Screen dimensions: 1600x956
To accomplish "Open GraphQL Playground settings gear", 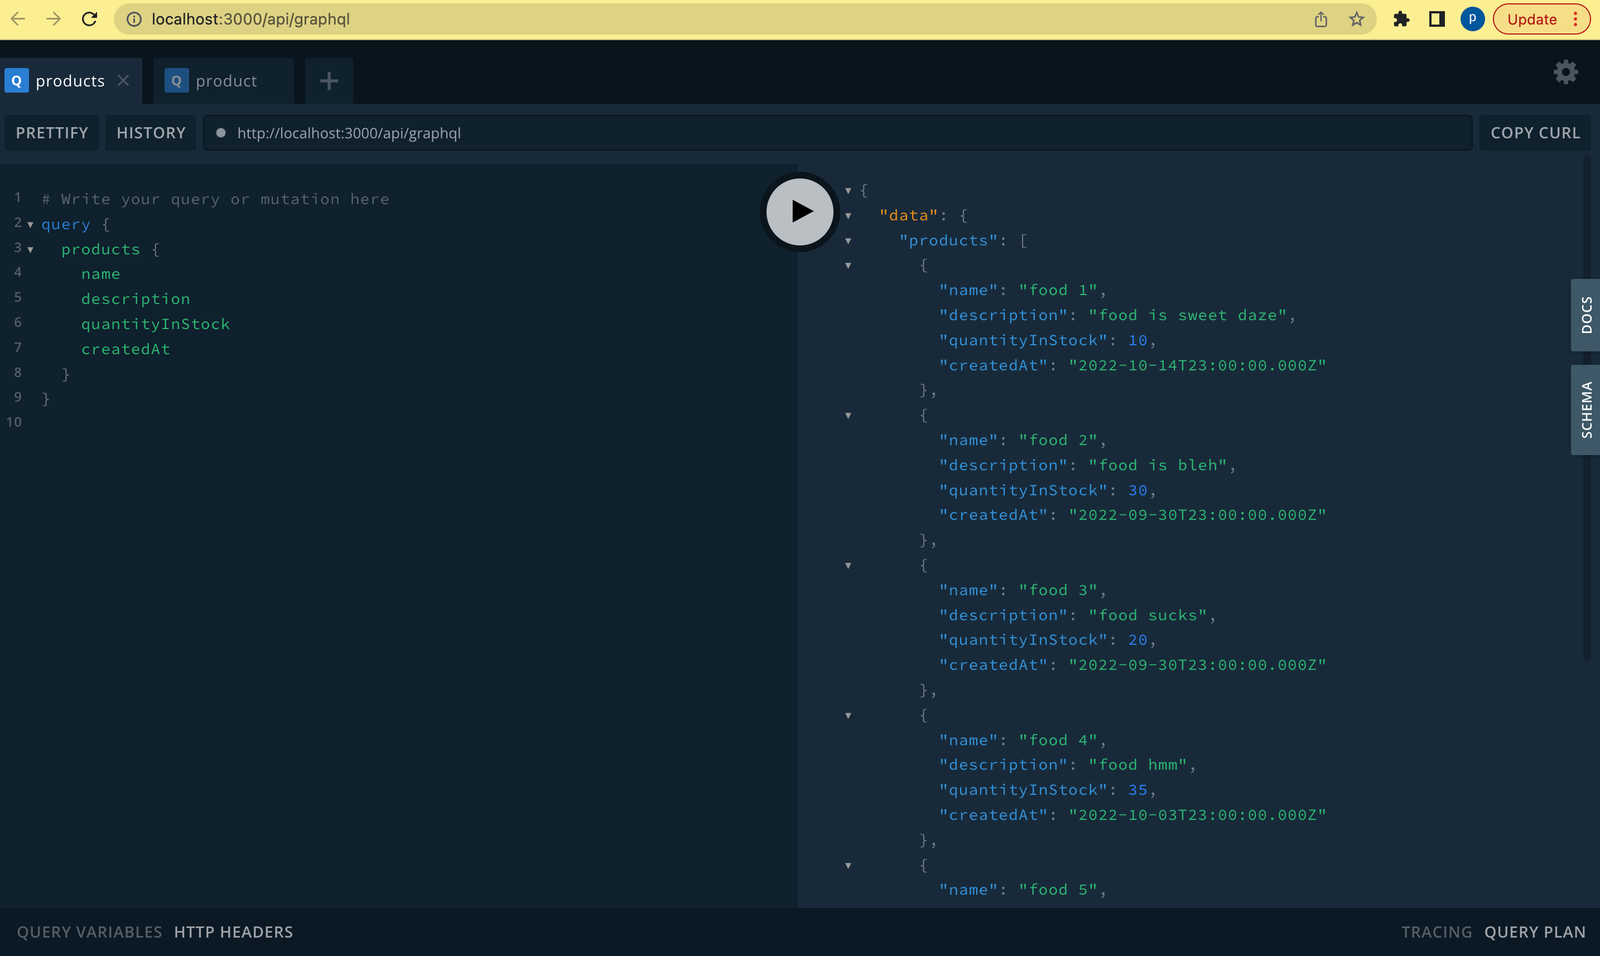I will pos(1565,72).
